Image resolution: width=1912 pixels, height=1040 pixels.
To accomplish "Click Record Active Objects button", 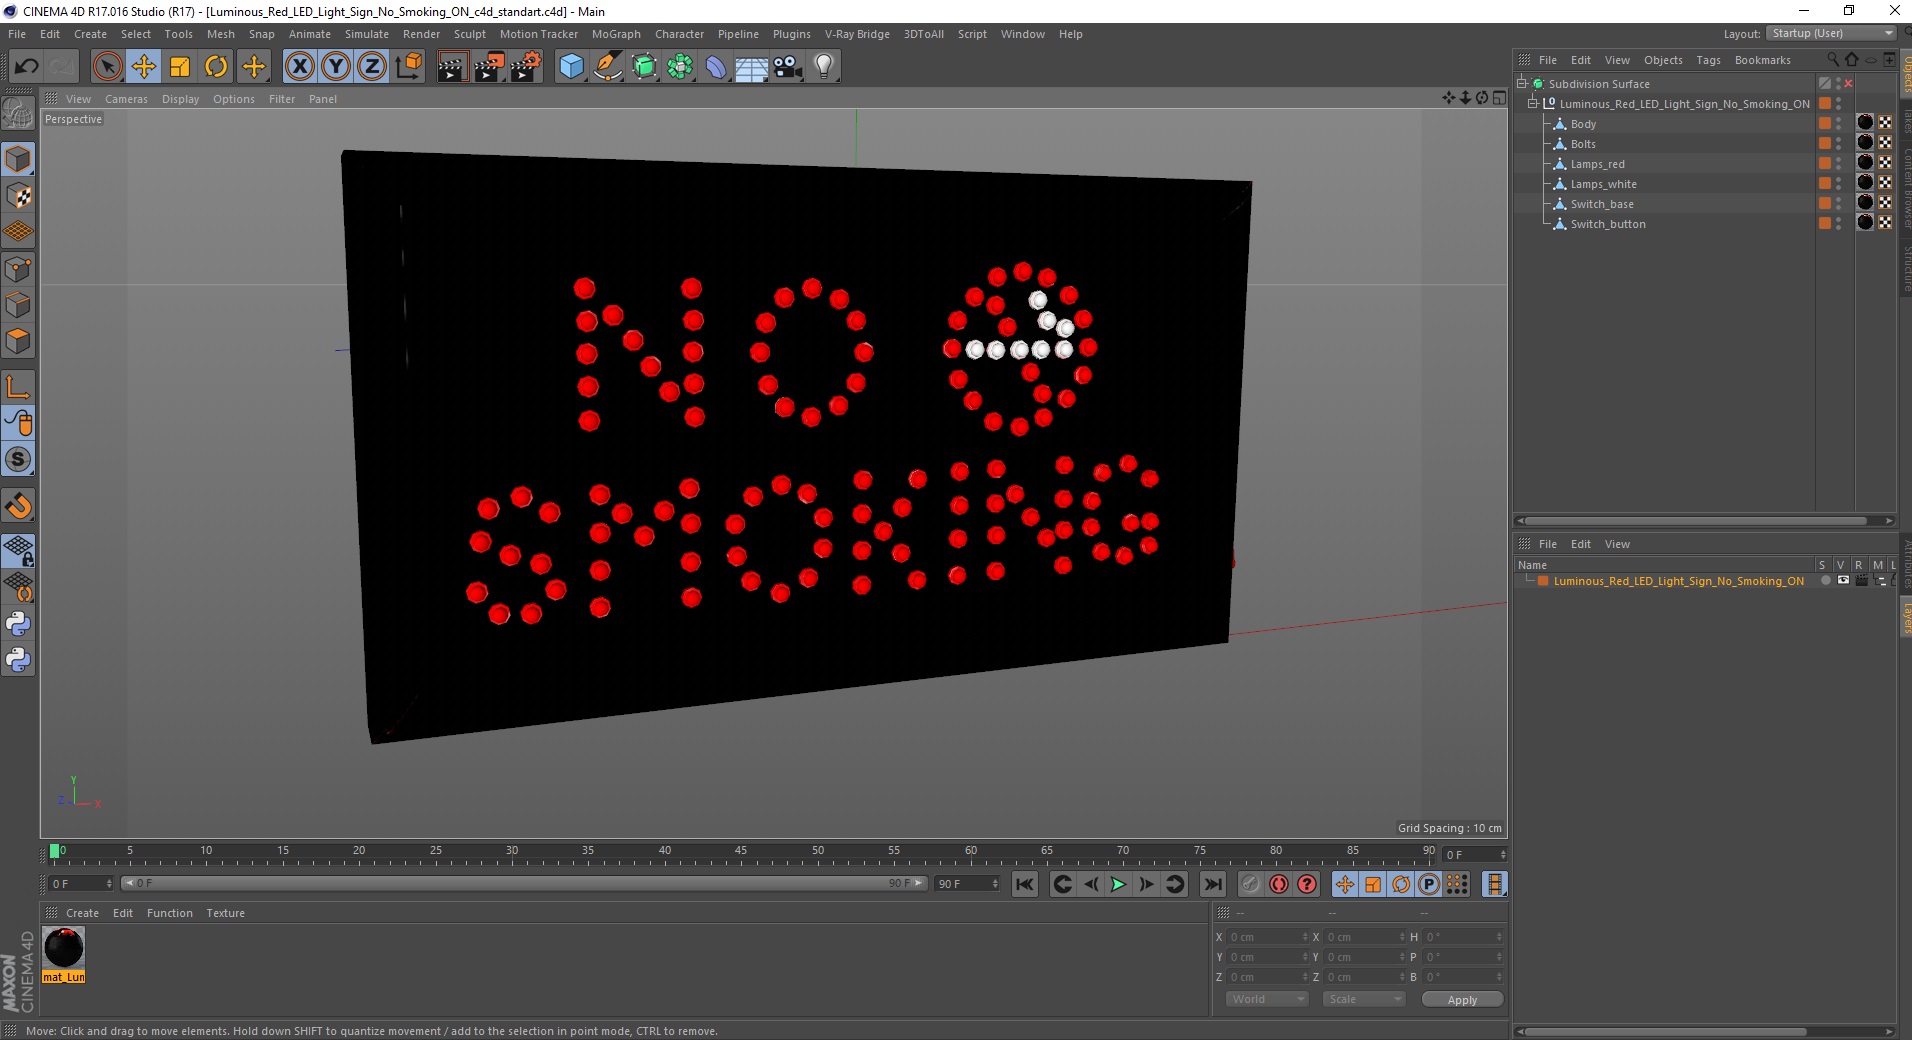I will click(1251, 884).
